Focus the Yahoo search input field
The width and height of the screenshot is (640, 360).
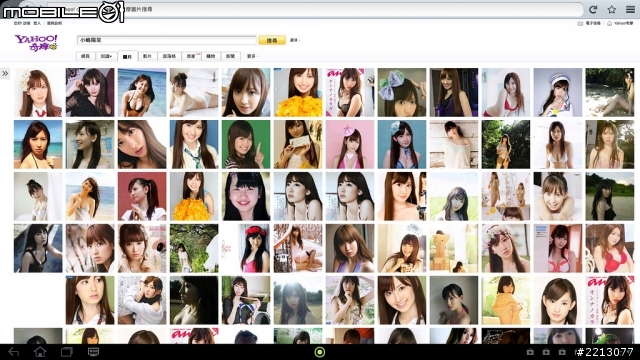click(x=167, y=40)
